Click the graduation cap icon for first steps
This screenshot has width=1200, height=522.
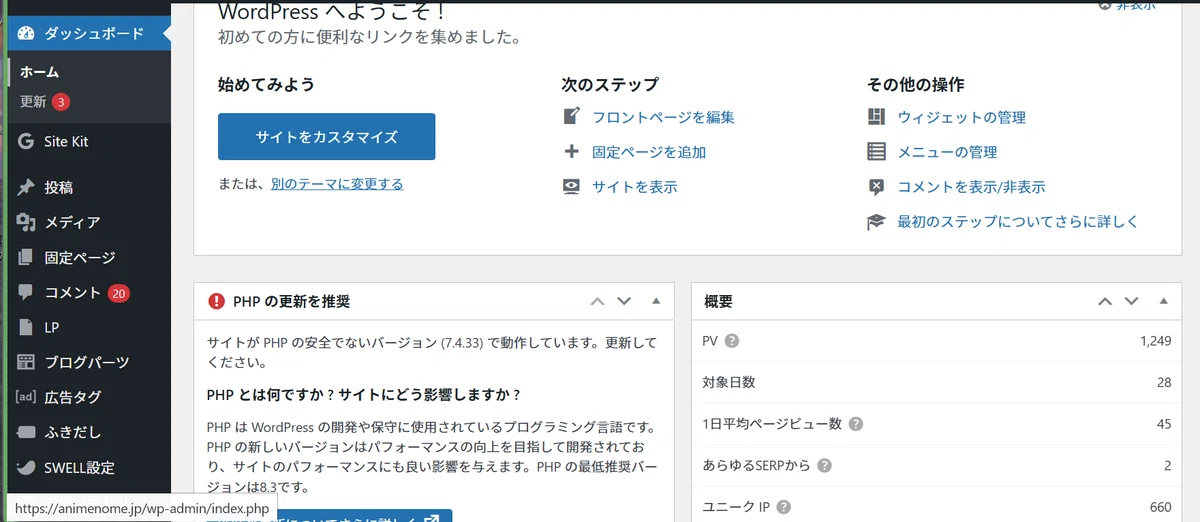click(x=877, y=222)
